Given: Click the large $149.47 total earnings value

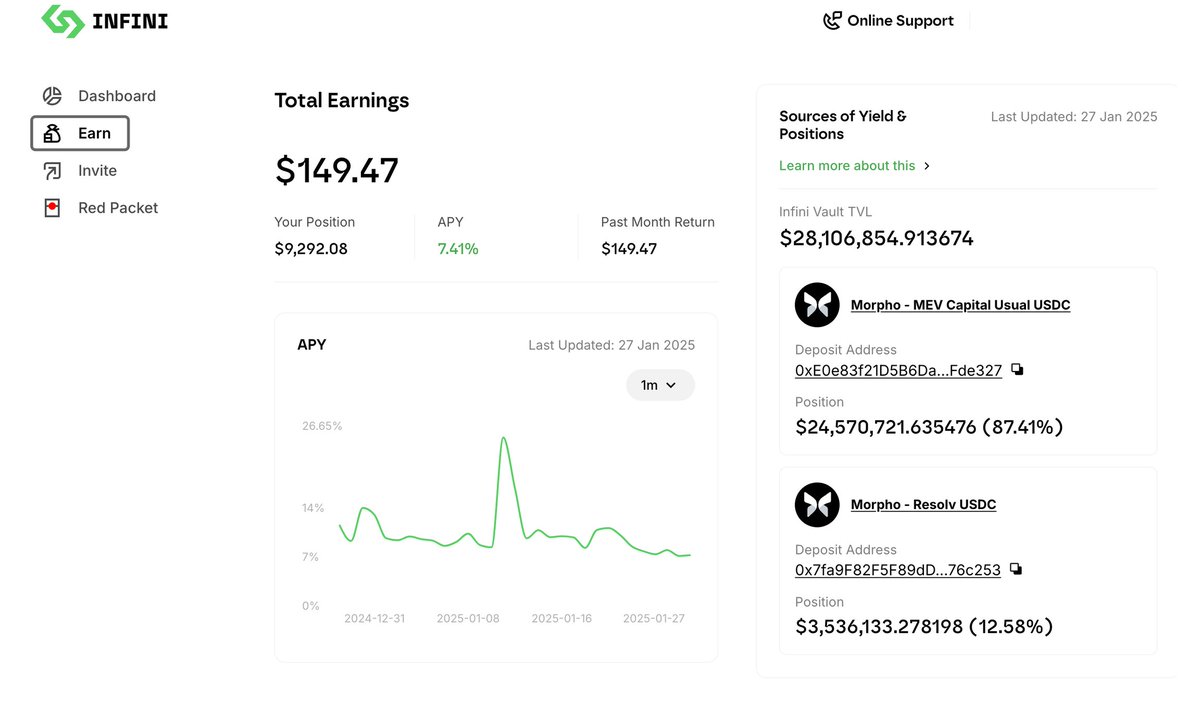Looking at the screenshot, I should (337, 170).
